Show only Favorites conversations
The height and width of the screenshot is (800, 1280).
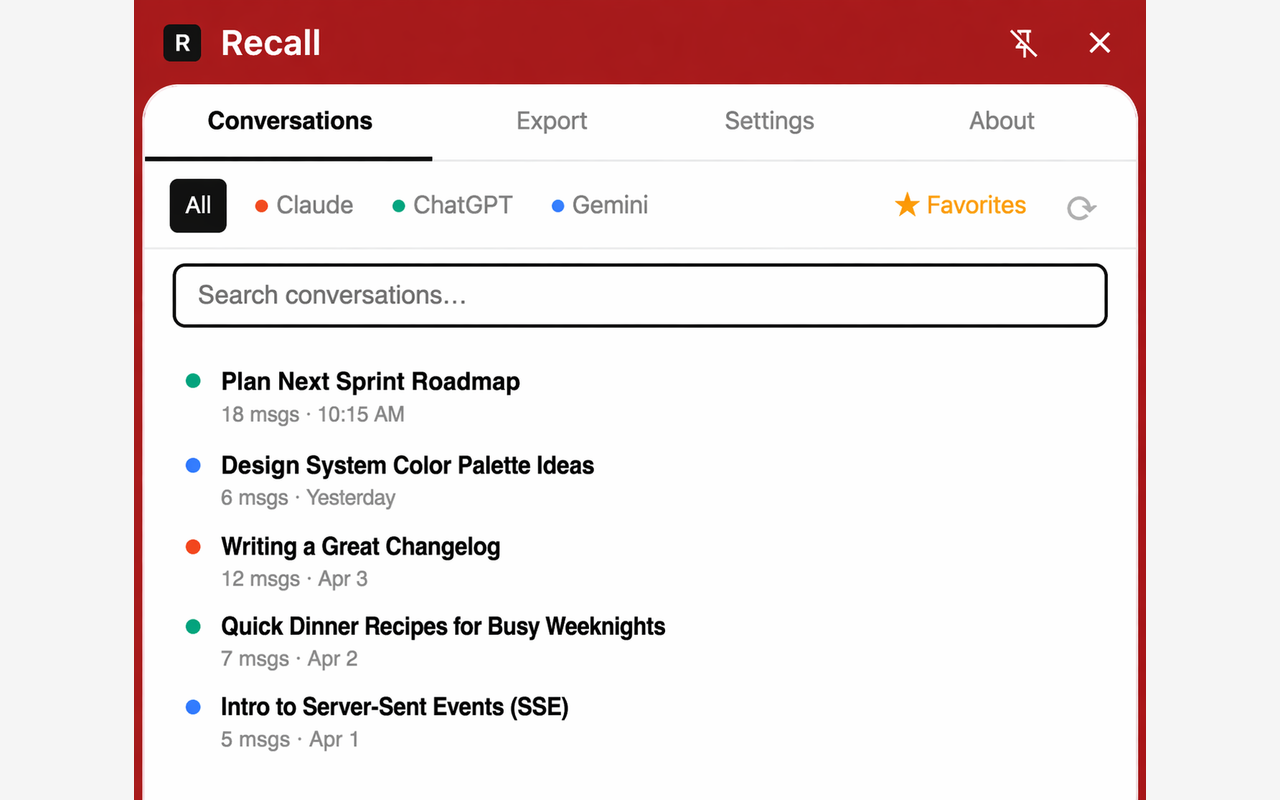(x=960, y=204)
